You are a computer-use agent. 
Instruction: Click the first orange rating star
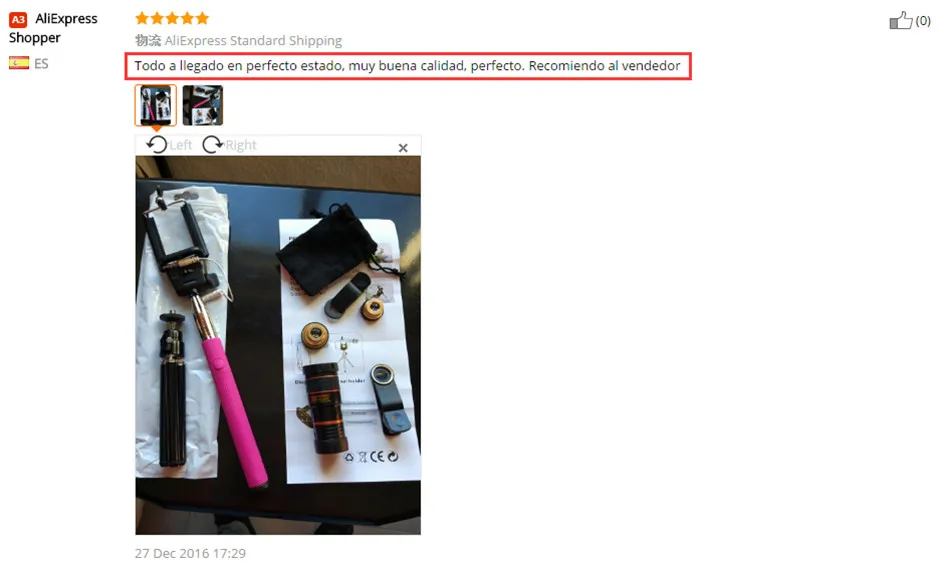(142, 18)
